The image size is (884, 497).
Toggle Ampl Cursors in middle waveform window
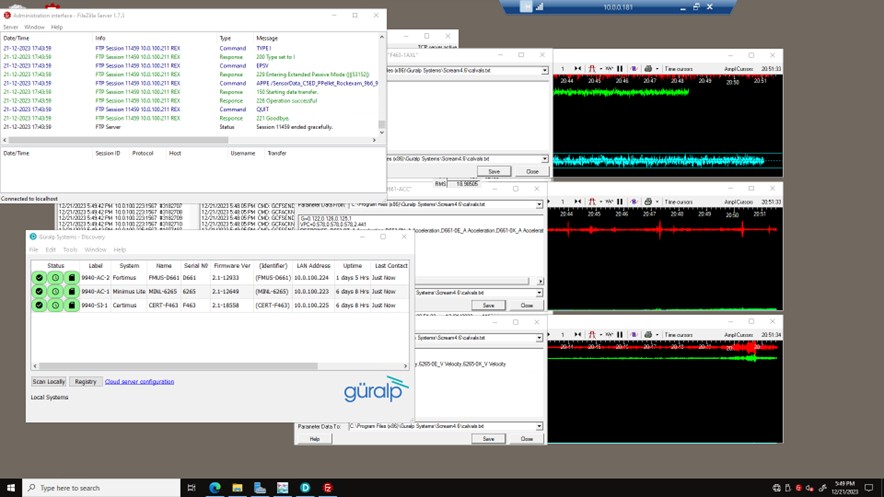coord(738,202)
